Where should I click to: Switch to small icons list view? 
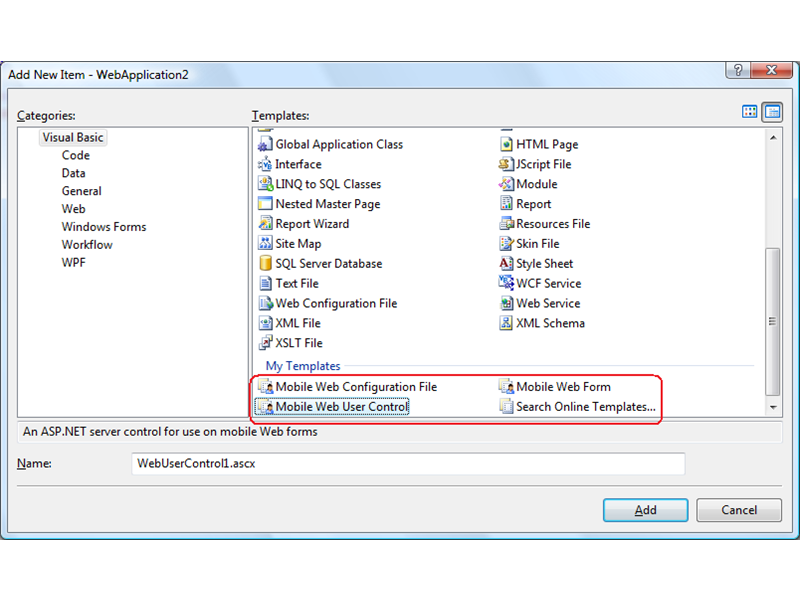click(772, 112)
